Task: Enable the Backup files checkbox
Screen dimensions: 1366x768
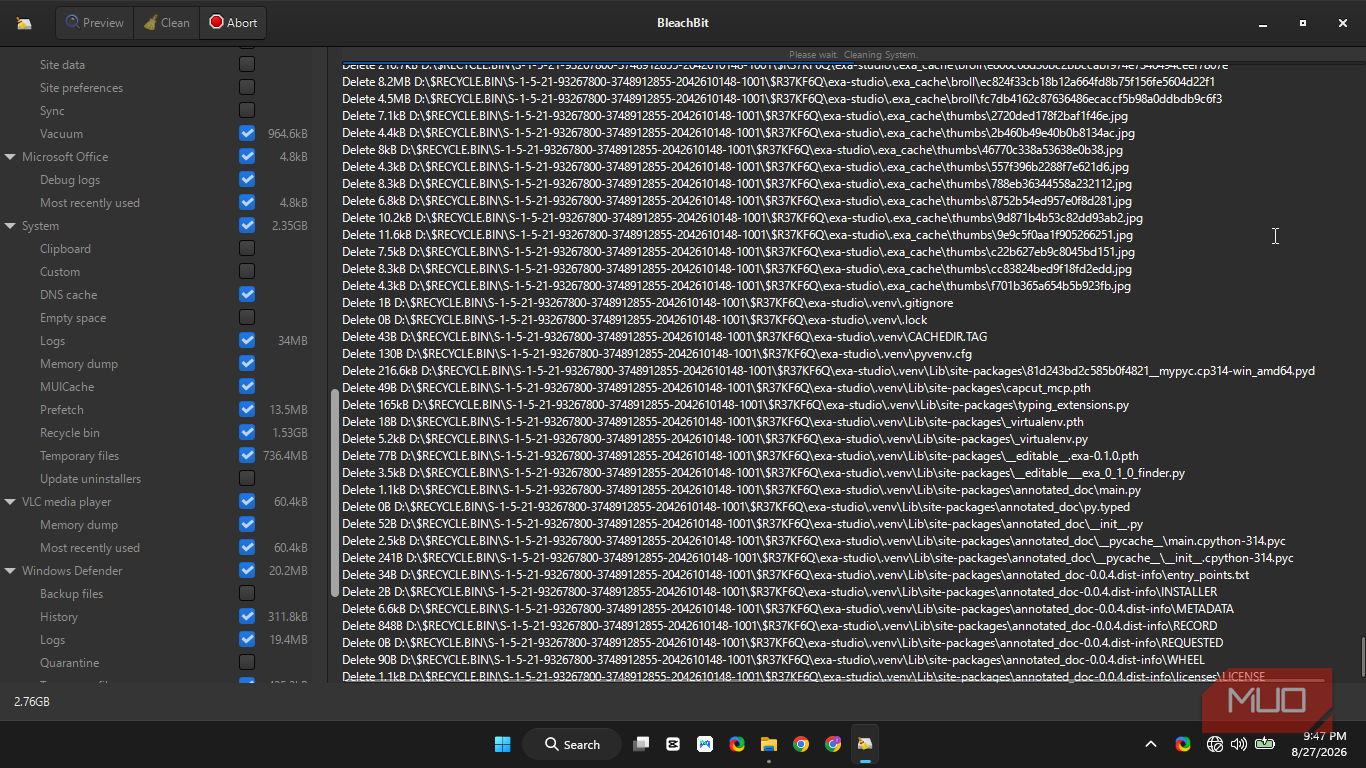Action: click(x=247, y=593)
